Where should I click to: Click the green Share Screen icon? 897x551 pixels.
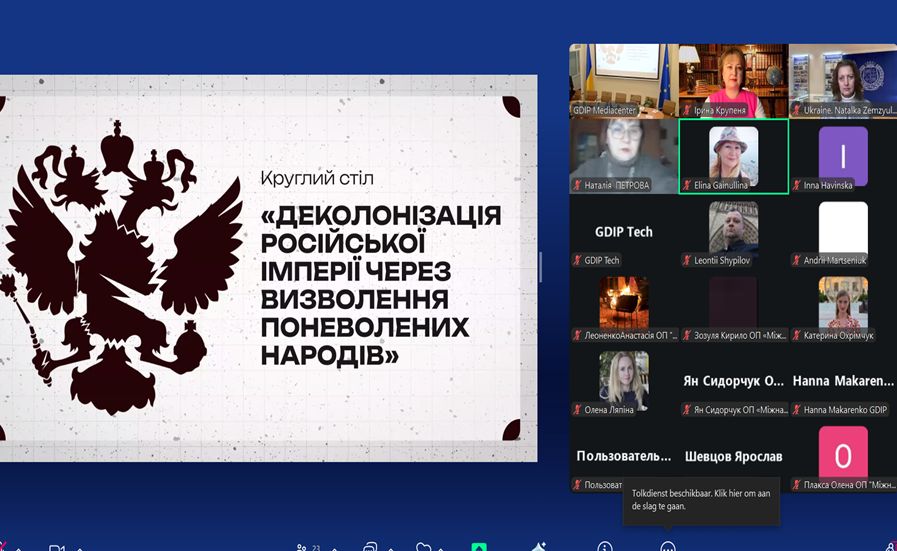click(x=480, y=547)
